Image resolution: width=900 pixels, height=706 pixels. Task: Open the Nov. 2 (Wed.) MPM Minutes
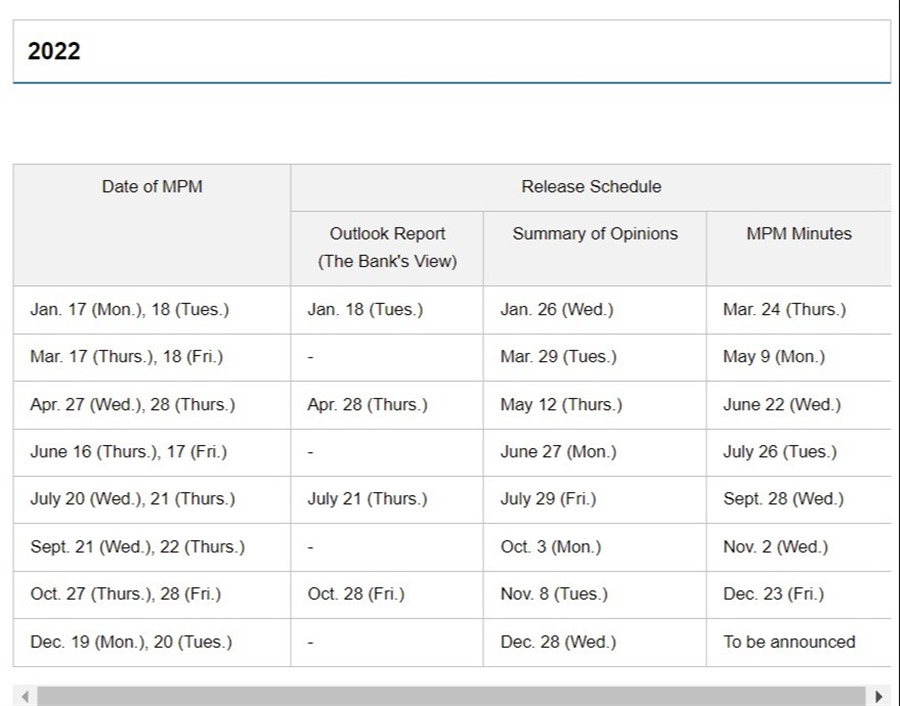click(x=775, y=547)
